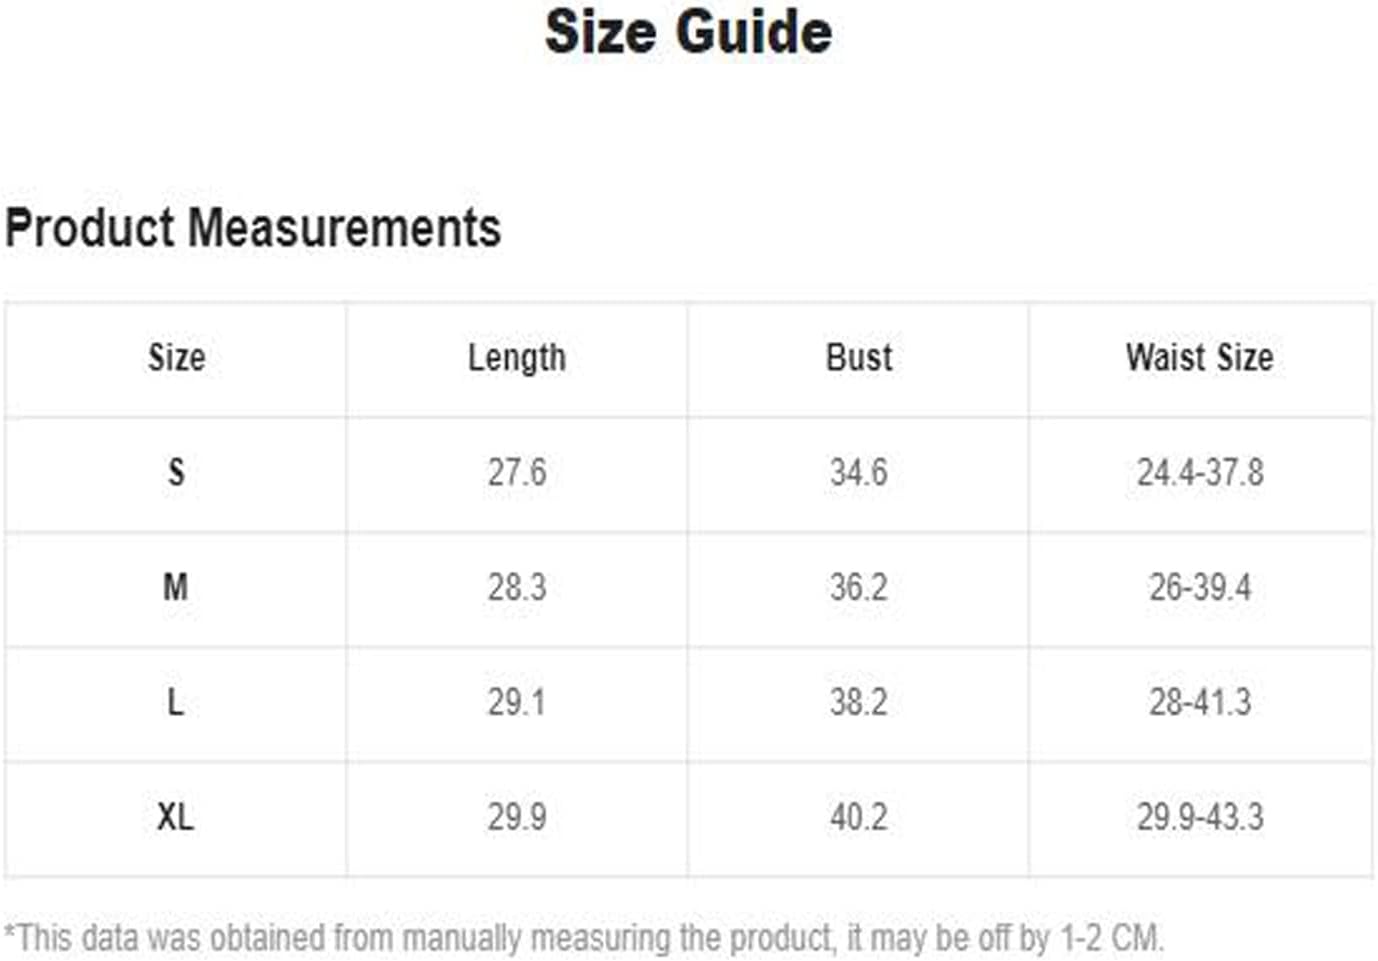
Task: Click the Size column header
Action: point(177,358)
